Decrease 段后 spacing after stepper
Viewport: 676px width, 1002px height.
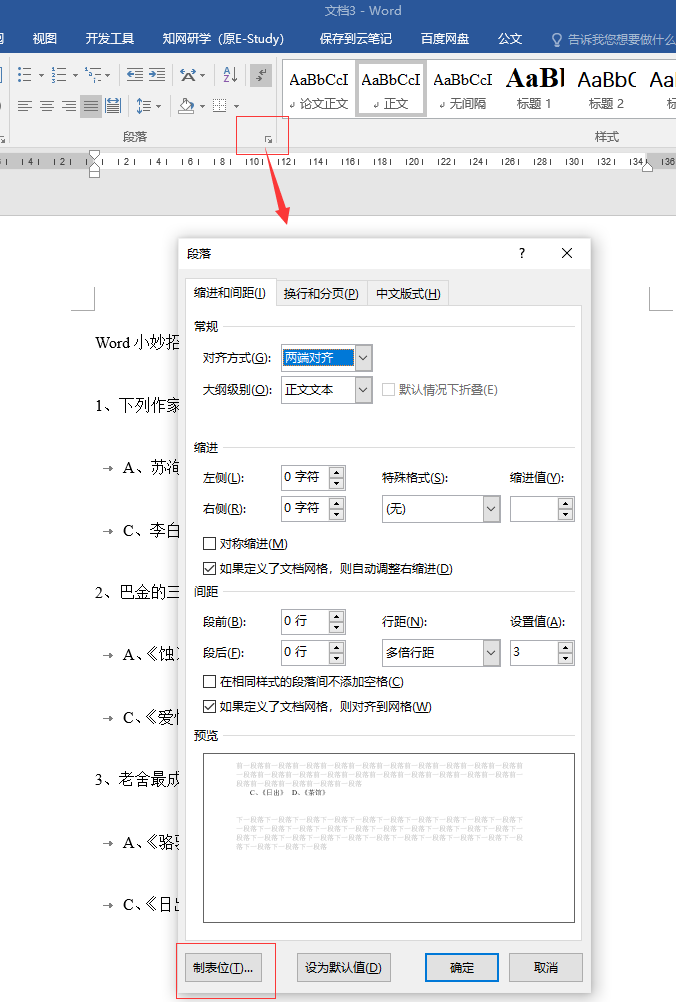(337, 658)
